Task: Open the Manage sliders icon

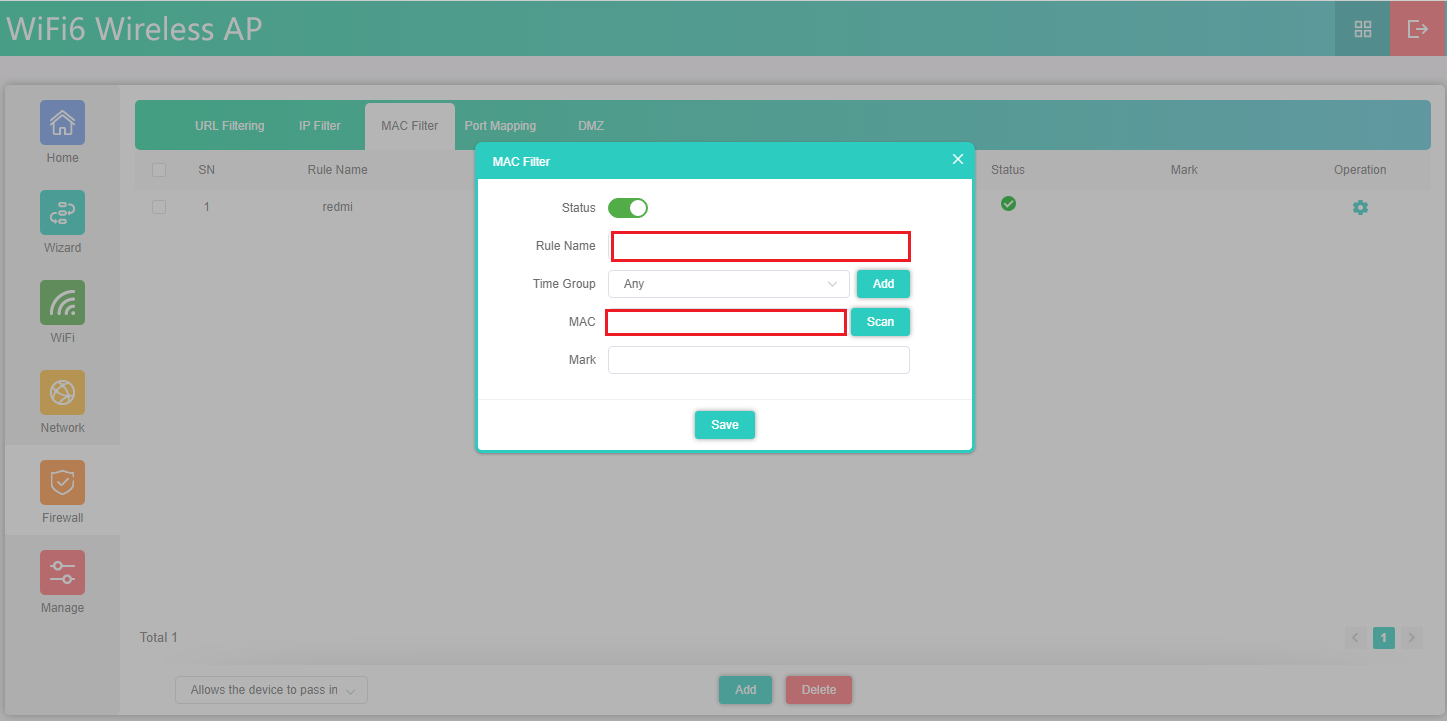Action: (62, 573)
